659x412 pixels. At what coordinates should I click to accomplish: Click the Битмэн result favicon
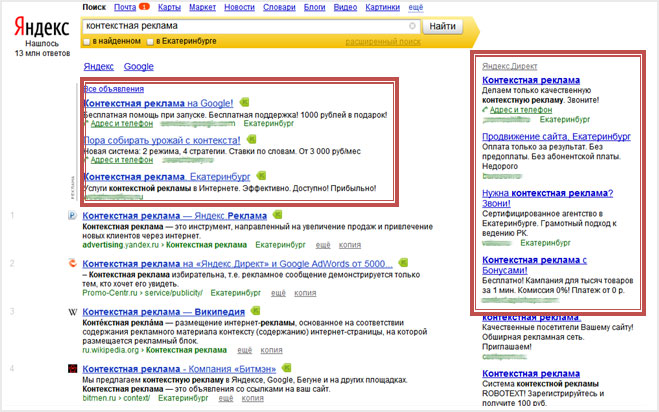(x=72, y=369)
